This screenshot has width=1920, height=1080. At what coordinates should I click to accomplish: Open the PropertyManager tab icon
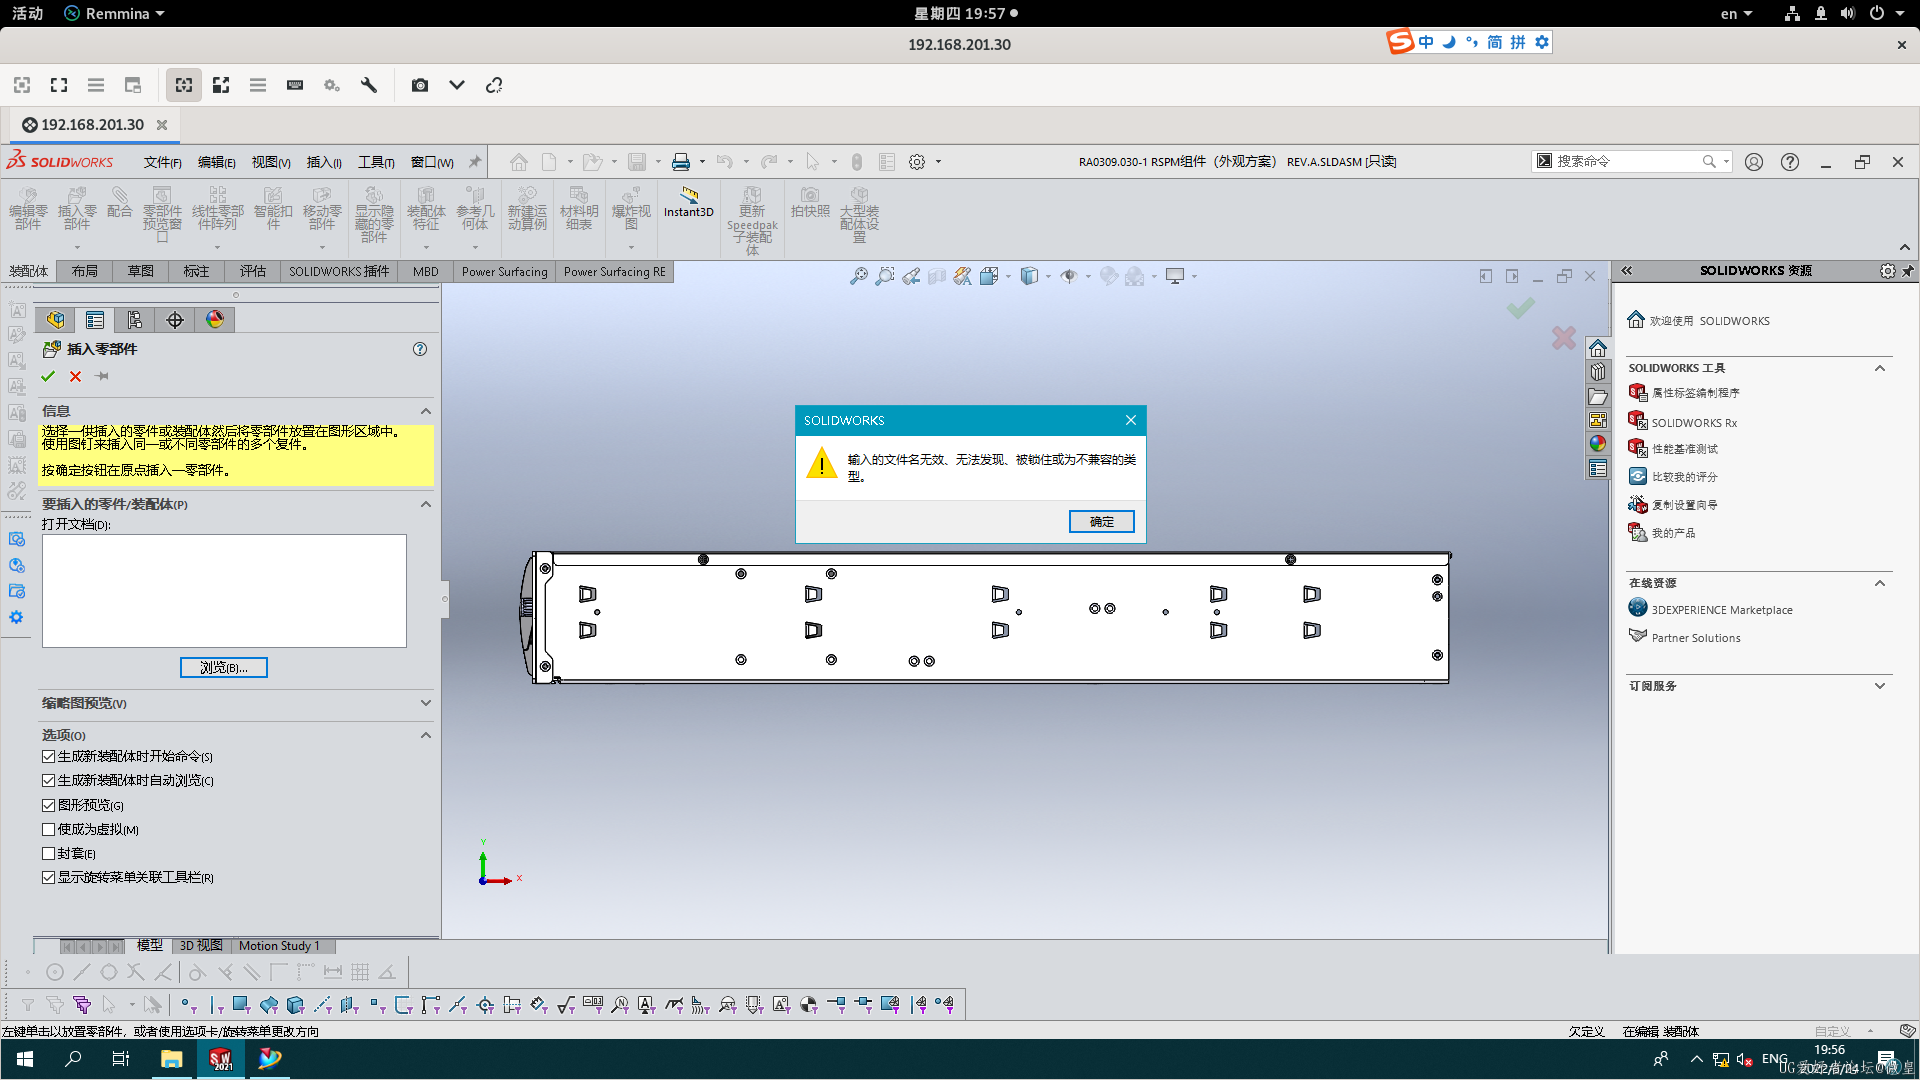click(x=95, y=320)
